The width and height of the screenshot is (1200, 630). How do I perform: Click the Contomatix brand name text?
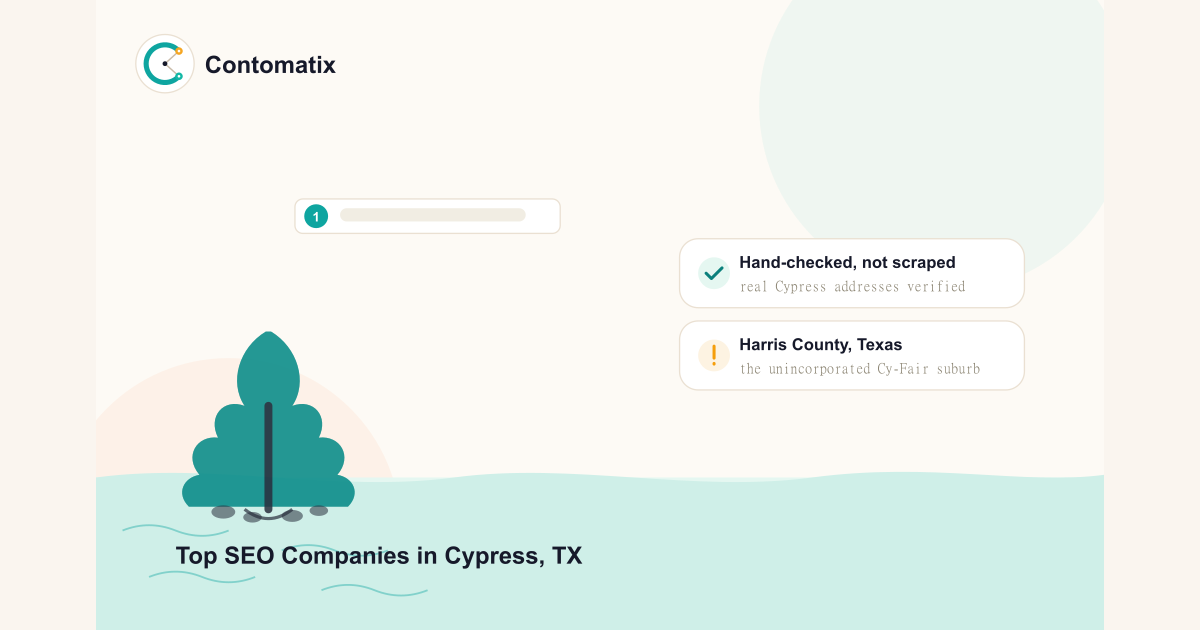[x=270, y=65]
